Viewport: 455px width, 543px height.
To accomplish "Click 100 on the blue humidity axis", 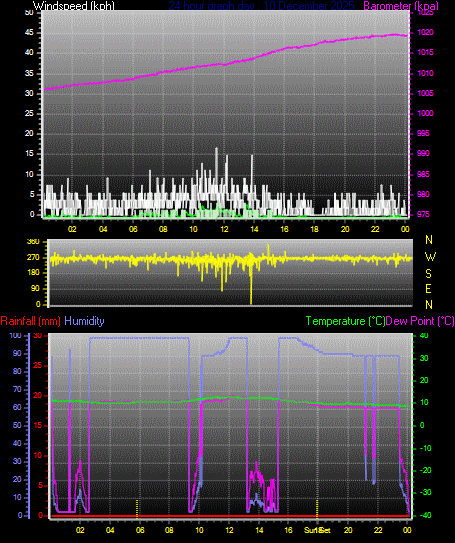I will 15,336.
